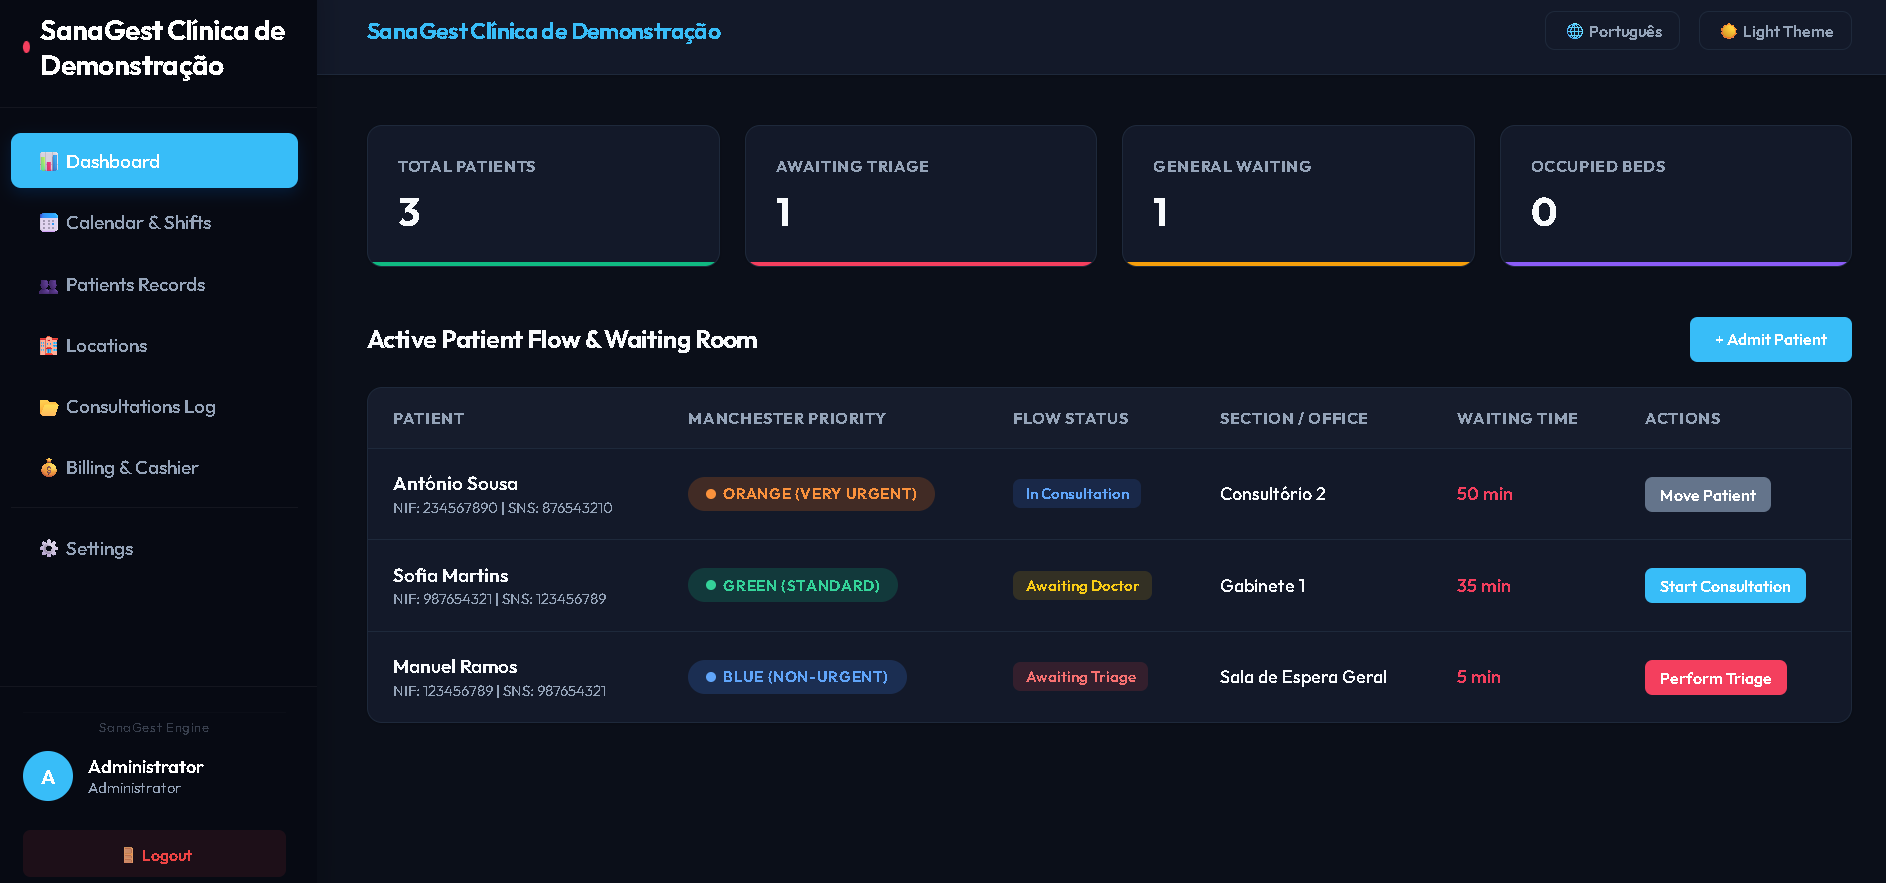Click the Waiting Time column header
The height and width of the screenshot is (883, 1886).
1517,419
